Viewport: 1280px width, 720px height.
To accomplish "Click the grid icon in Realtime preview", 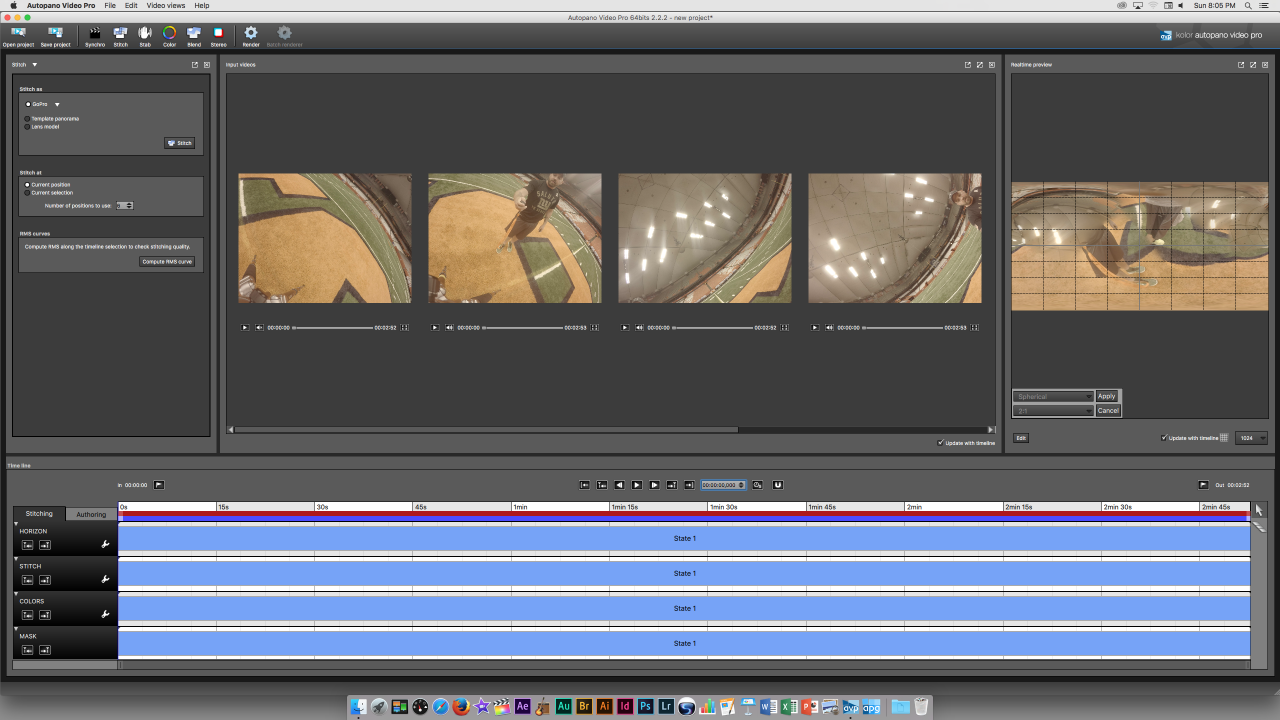I will click(x=1224, y=438).
